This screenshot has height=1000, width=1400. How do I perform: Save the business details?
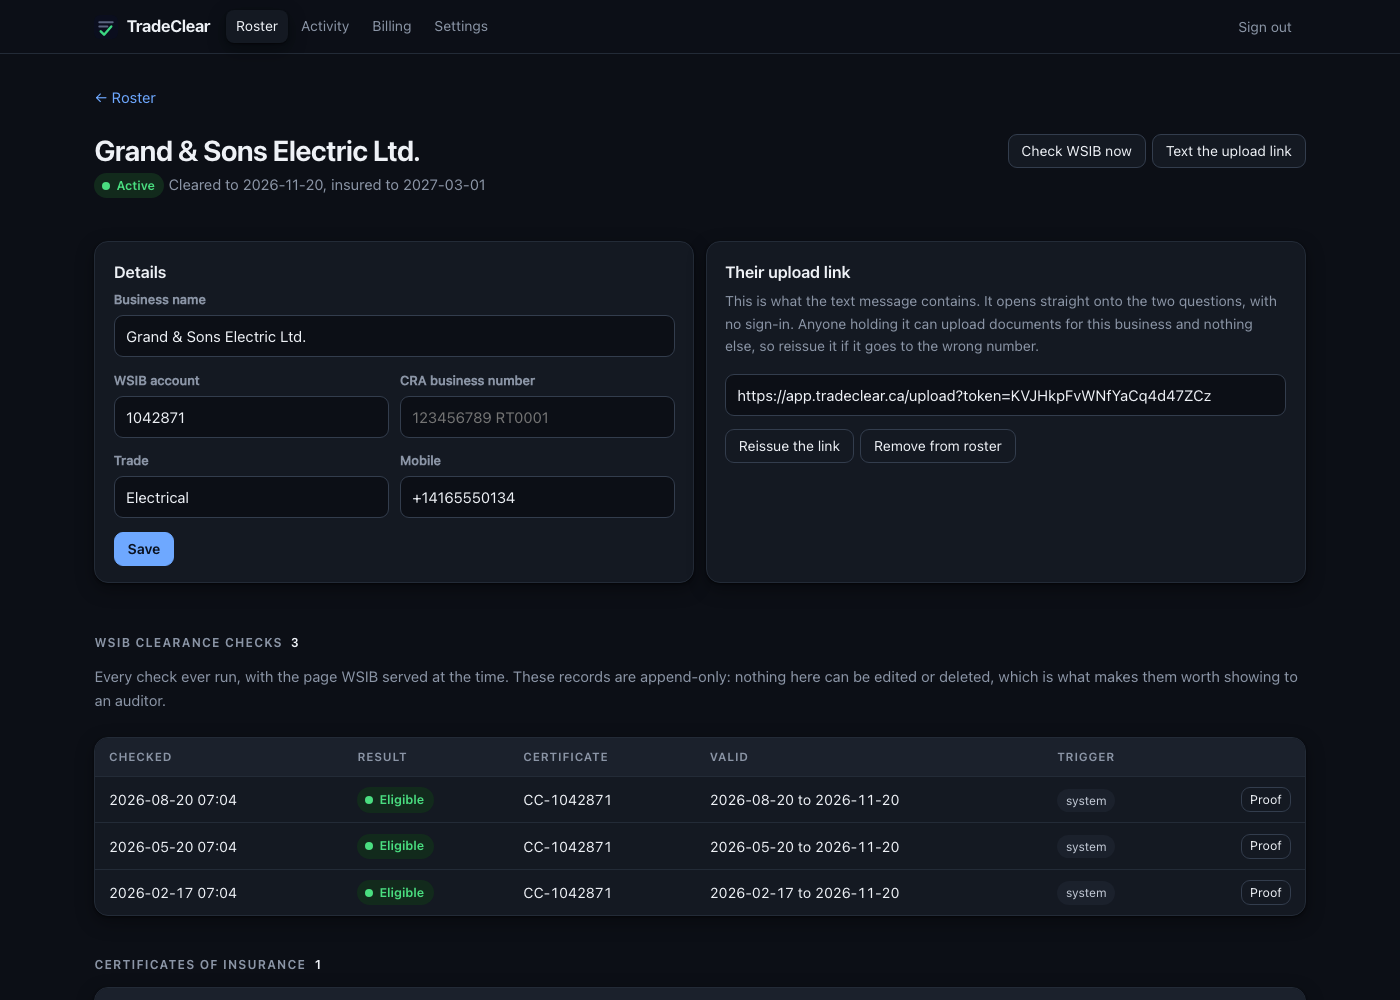[x=144, y=549]
